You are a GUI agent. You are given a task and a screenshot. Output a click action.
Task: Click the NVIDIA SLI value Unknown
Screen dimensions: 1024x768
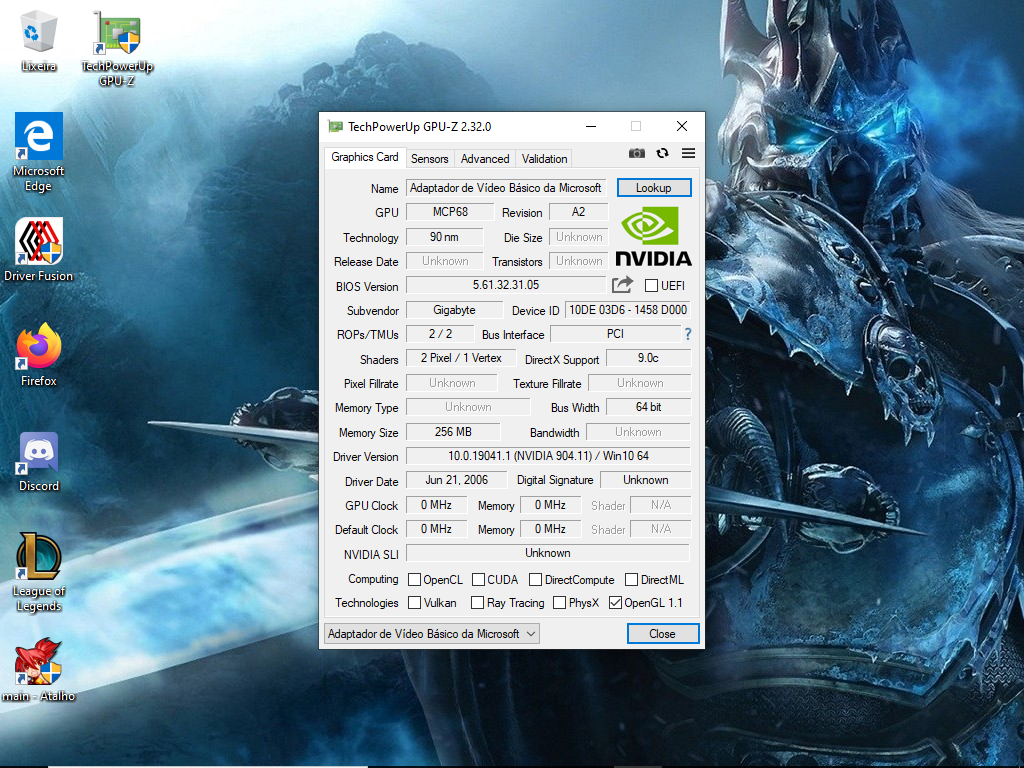pos(548,553)
